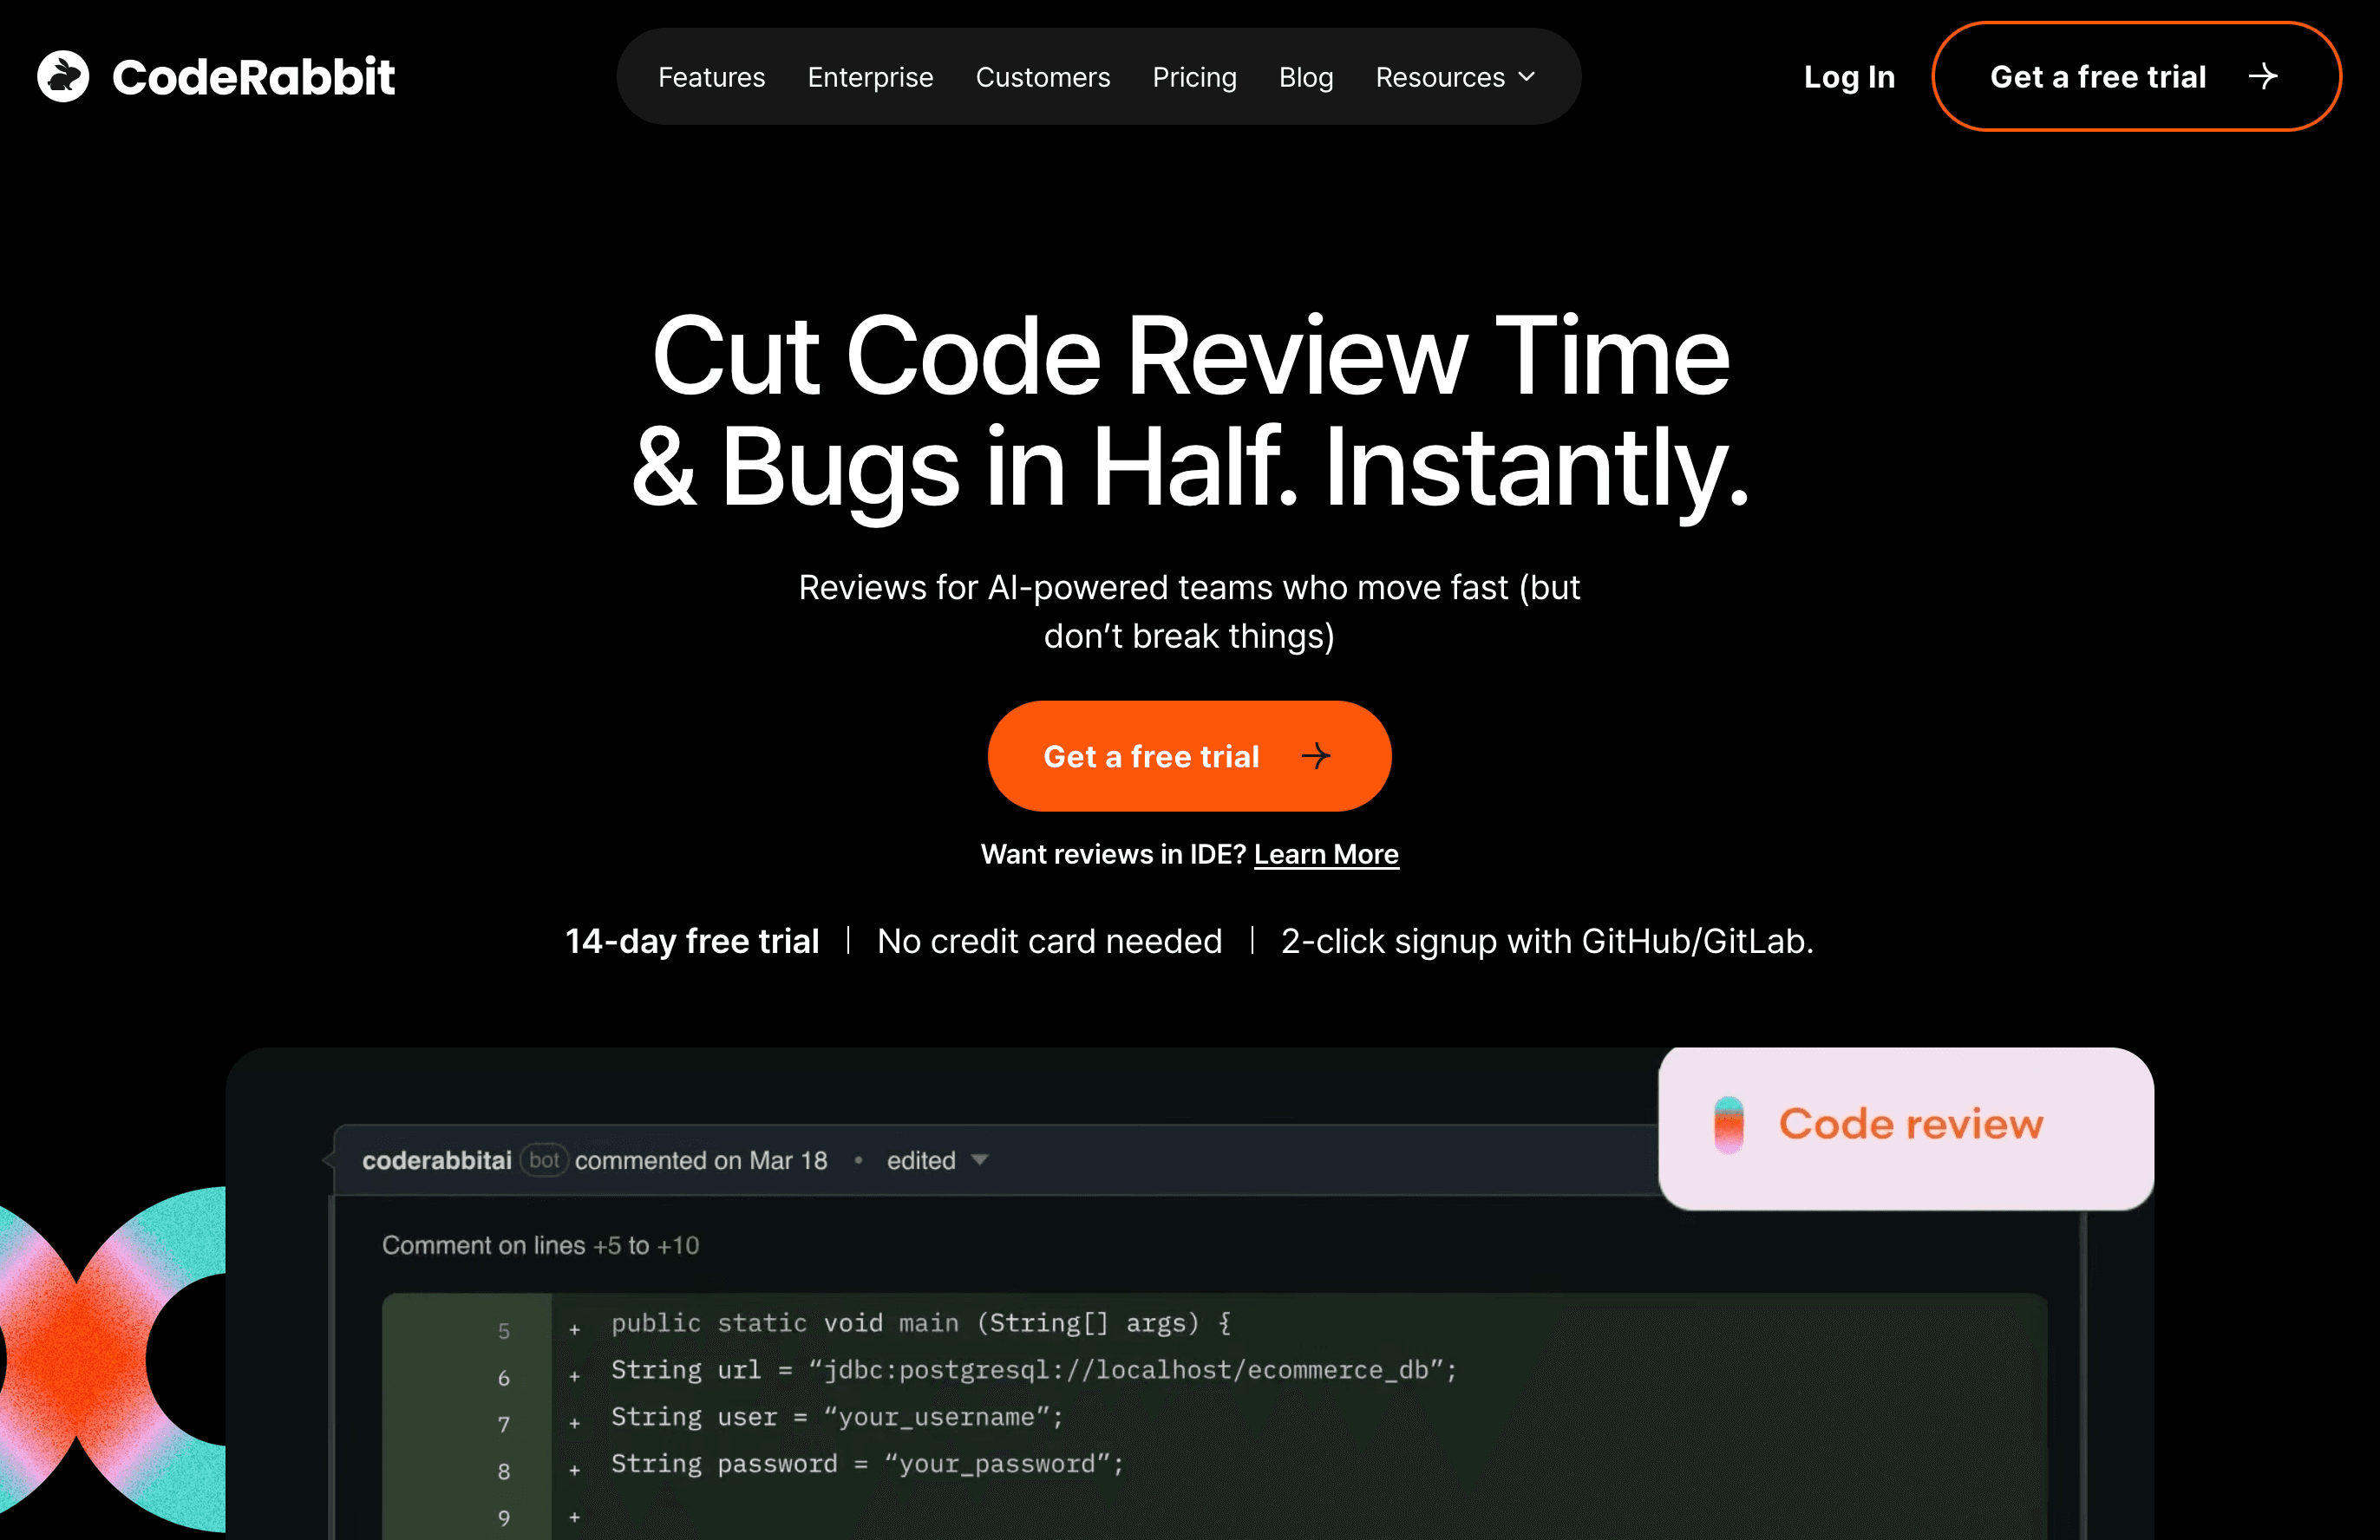Click the gradient pill icon beside Code review

pyautogui.click(x=1728, y=1125)
